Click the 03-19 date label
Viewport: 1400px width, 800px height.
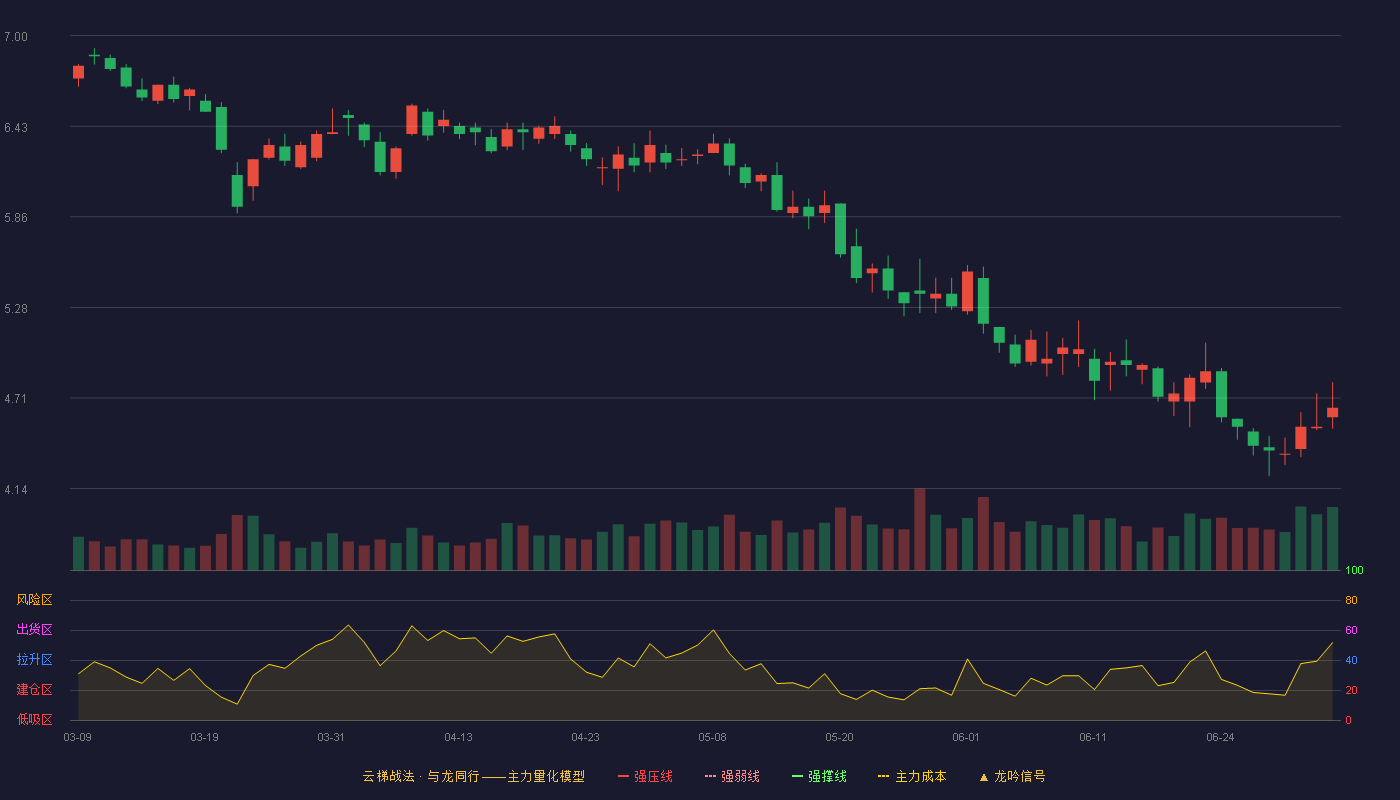pos(204,737)
